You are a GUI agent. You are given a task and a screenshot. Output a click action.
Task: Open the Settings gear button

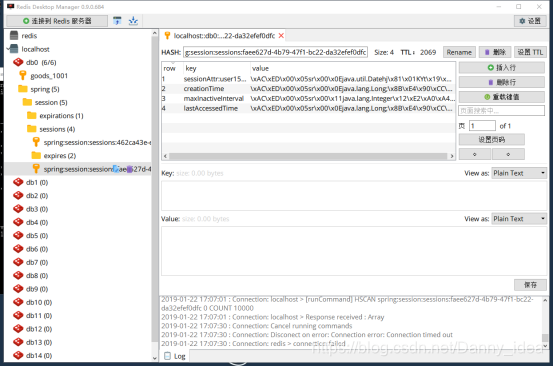tap(530, 21)
